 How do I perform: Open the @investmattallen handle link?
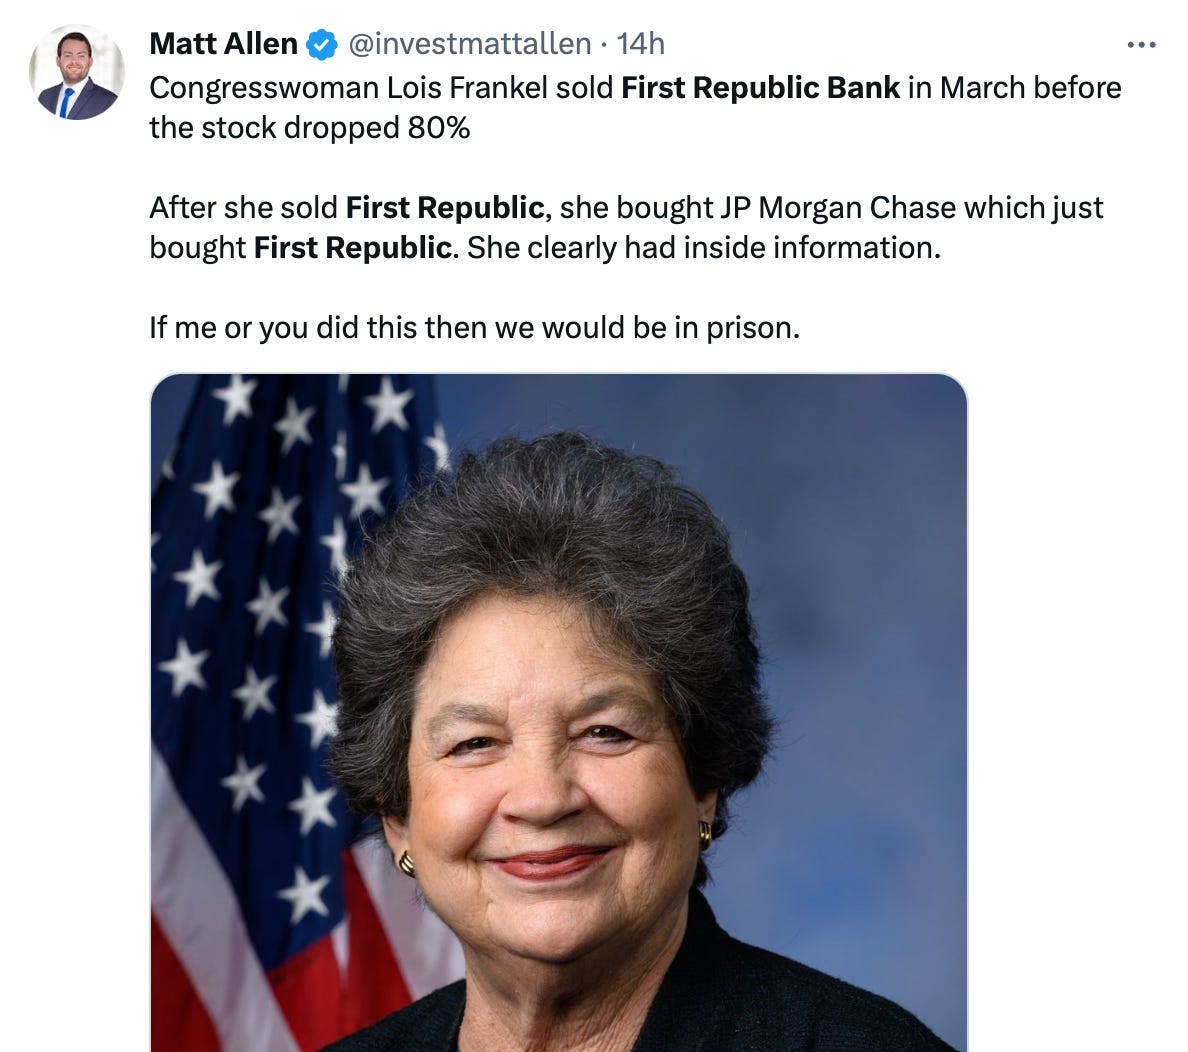[x=469, y=44]
